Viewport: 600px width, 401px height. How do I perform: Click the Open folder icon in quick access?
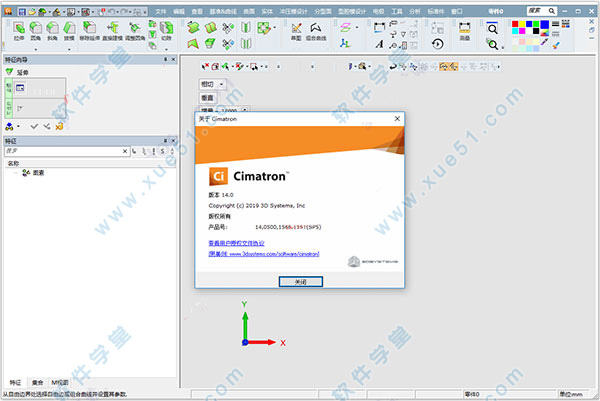pos(32,11)
